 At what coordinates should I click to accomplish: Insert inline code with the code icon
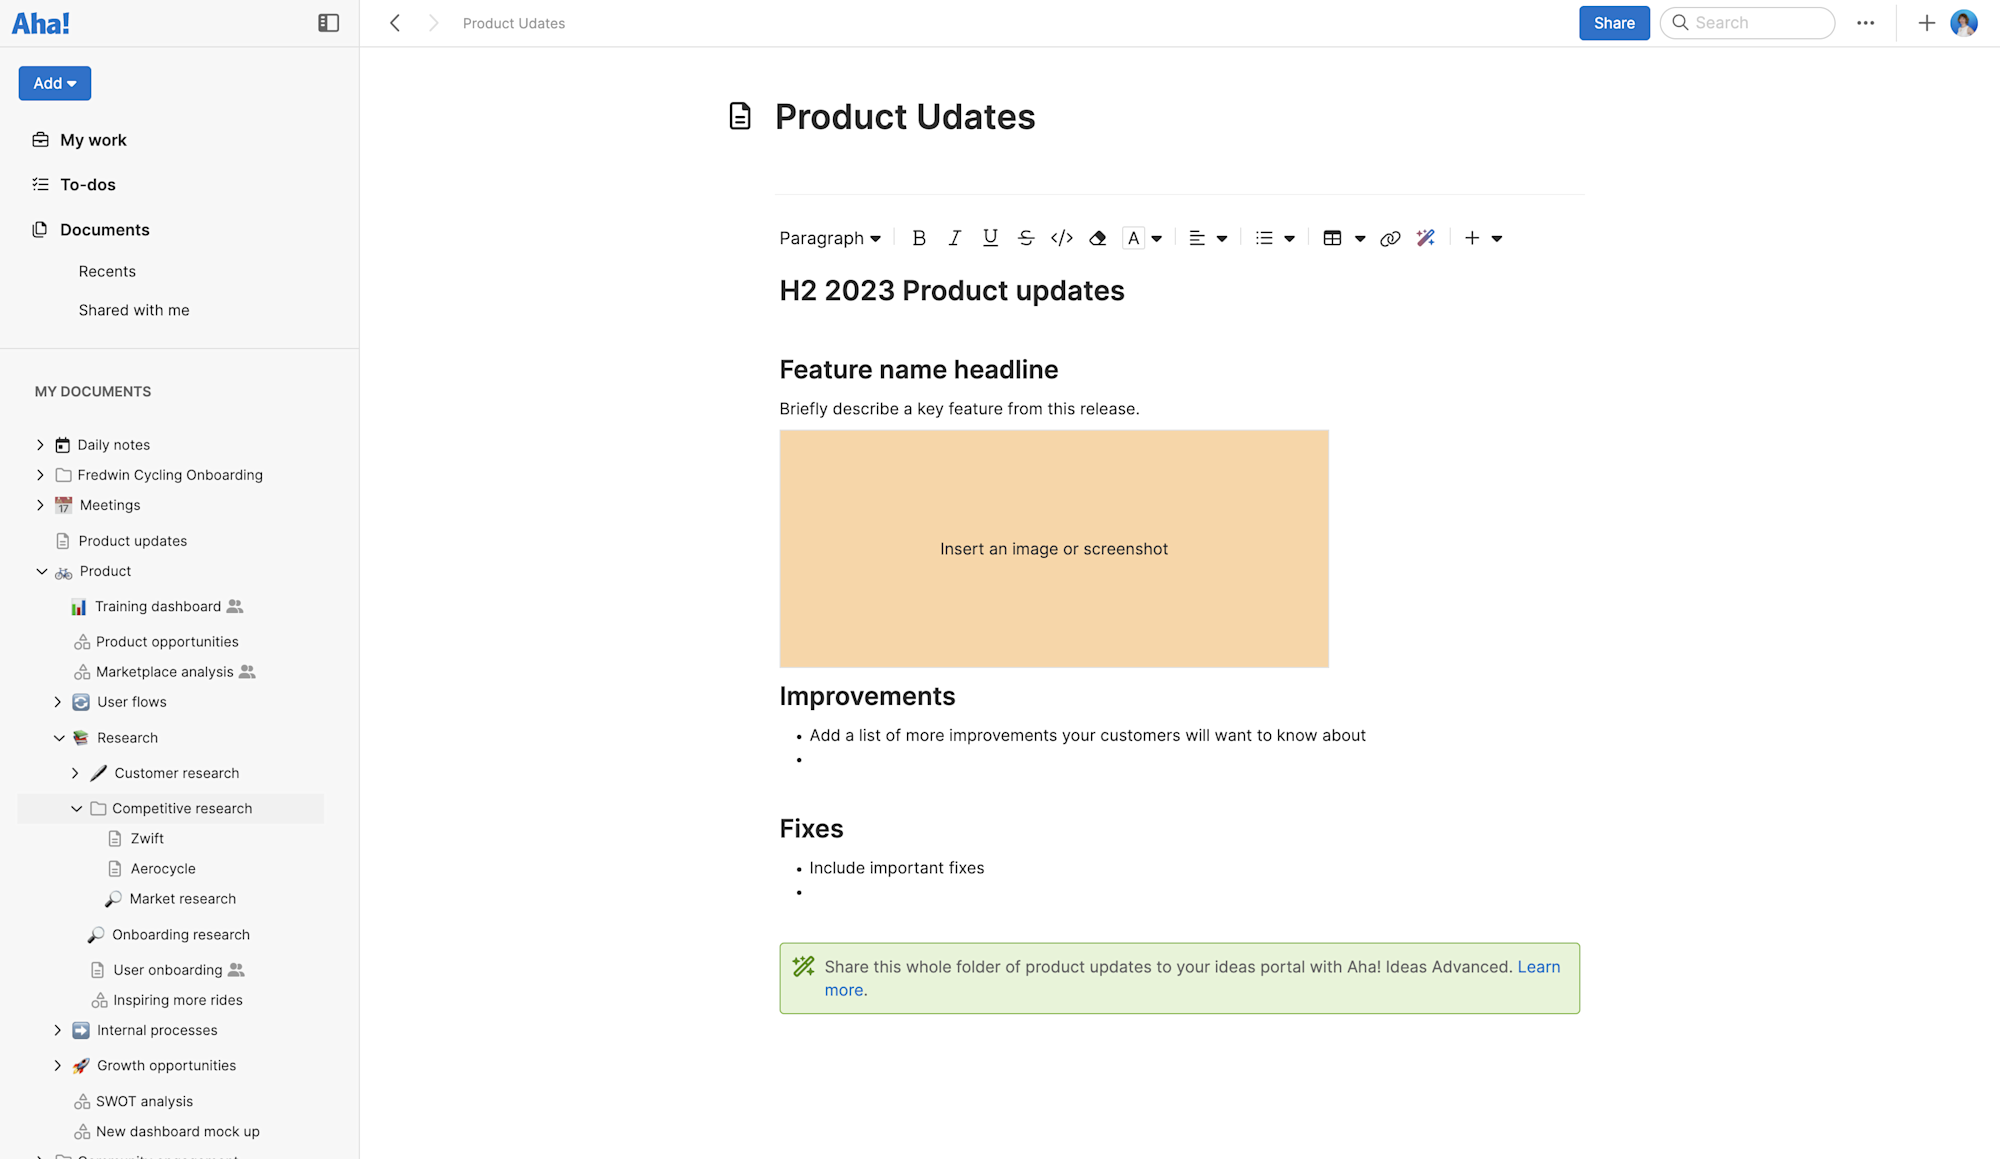[x=1062, y=238]
